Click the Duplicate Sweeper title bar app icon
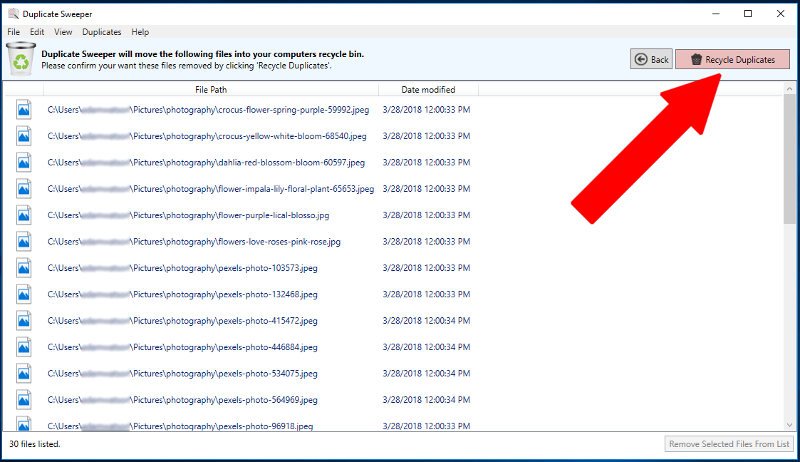Screen dimensions: 800x462 pyautogui.click(x=13, y=14)
